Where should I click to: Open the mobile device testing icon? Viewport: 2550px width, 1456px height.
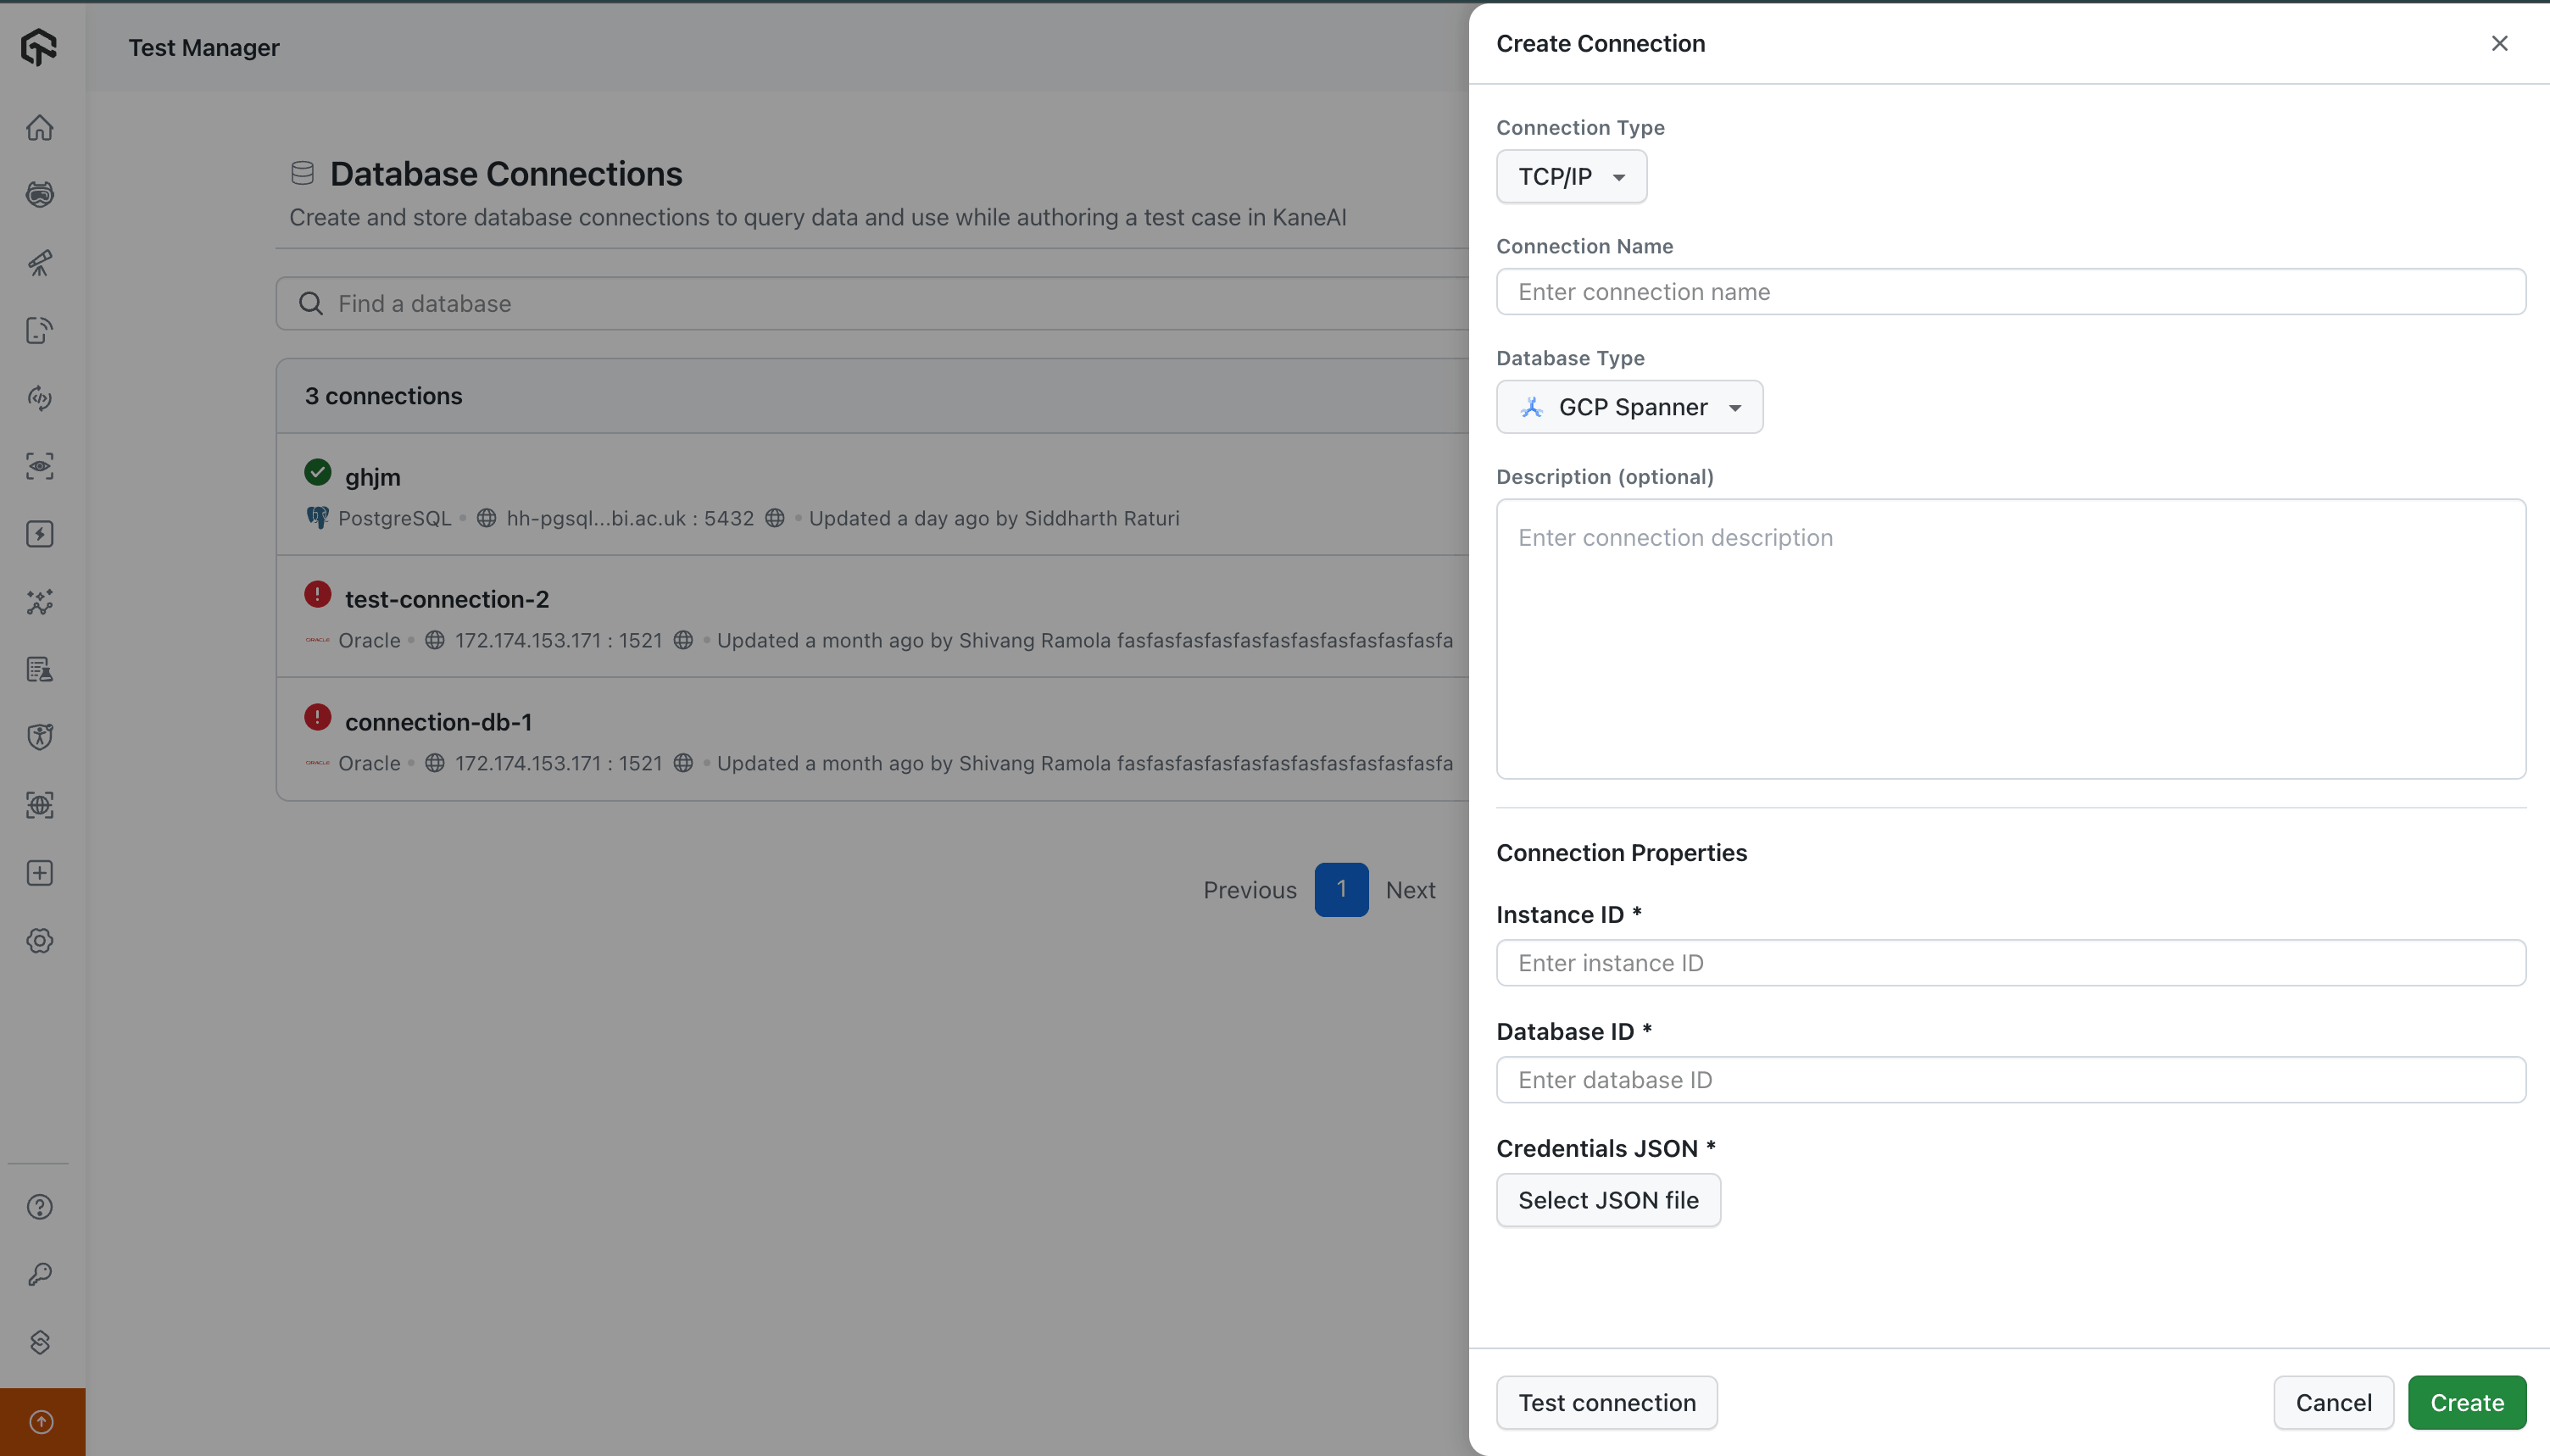39,330
